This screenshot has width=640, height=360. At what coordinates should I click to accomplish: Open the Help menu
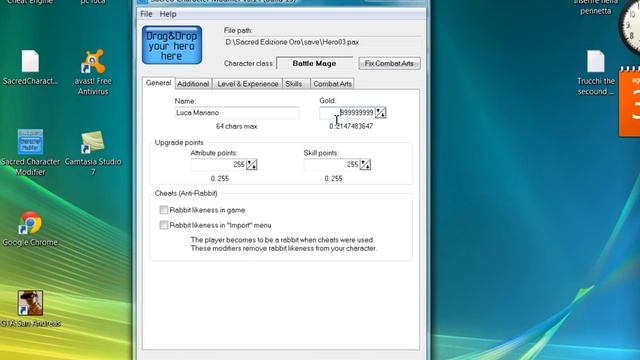pyautogui.click(x=168, y=14)
